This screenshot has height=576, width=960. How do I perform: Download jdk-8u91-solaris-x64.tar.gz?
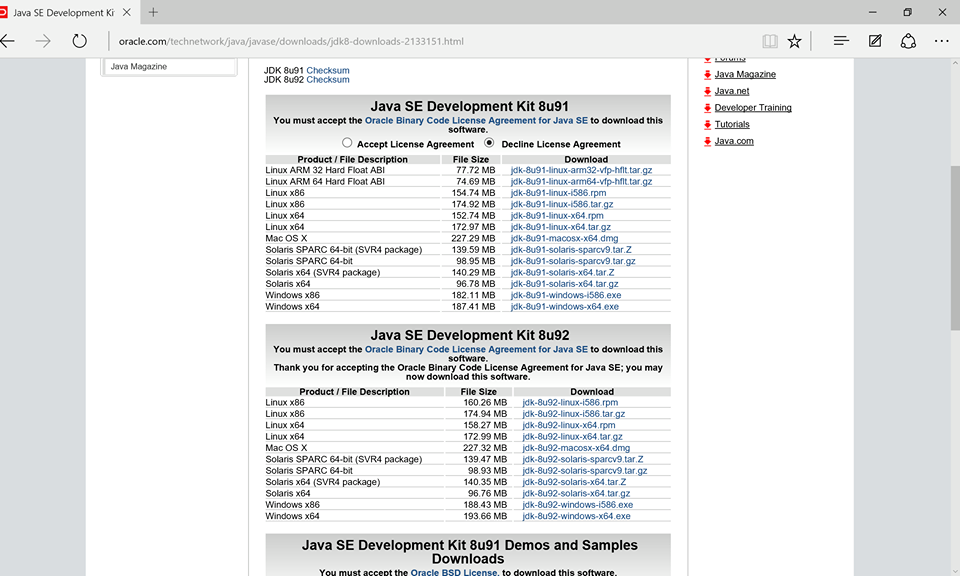564,284
